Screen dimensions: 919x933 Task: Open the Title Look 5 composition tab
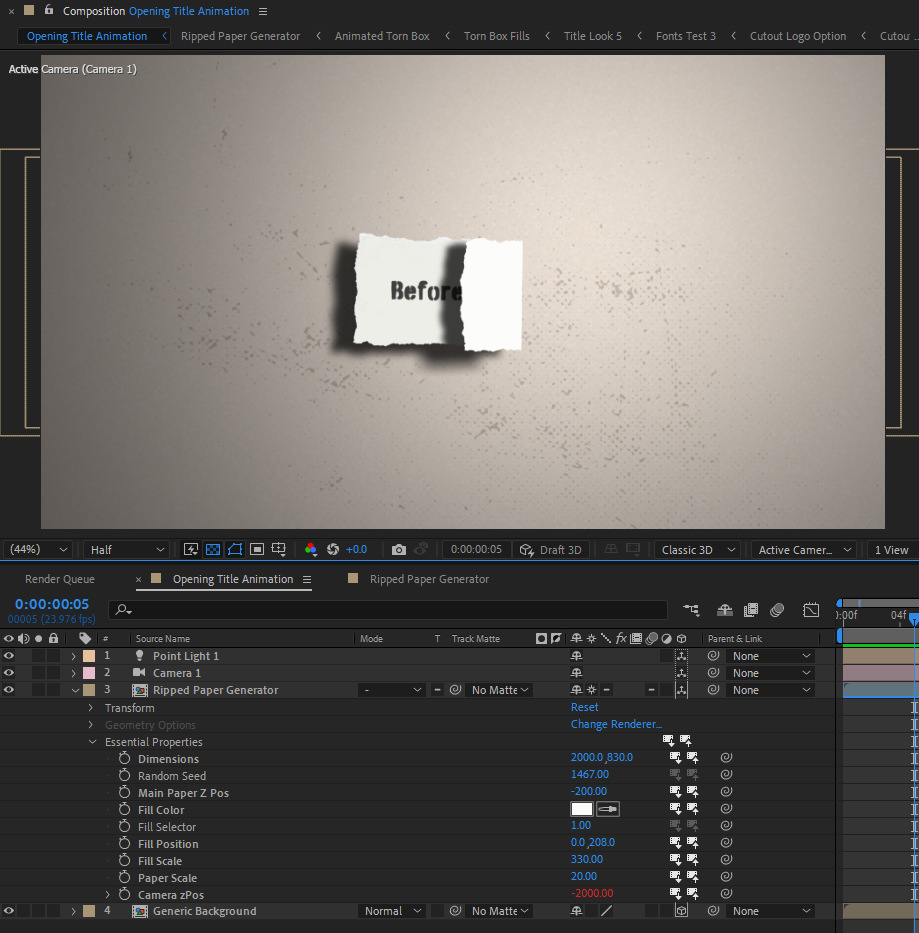click(592, 36)
